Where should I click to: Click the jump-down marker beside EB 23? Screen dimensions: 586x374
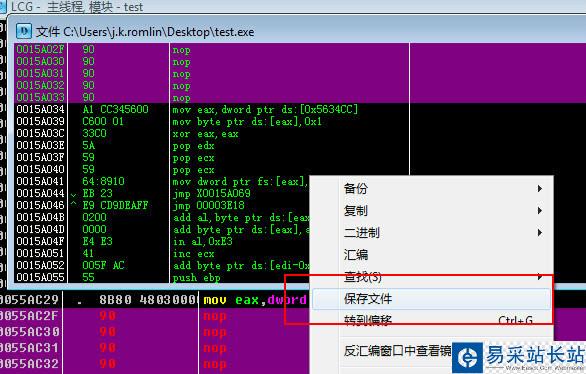(x=74, y=195)
